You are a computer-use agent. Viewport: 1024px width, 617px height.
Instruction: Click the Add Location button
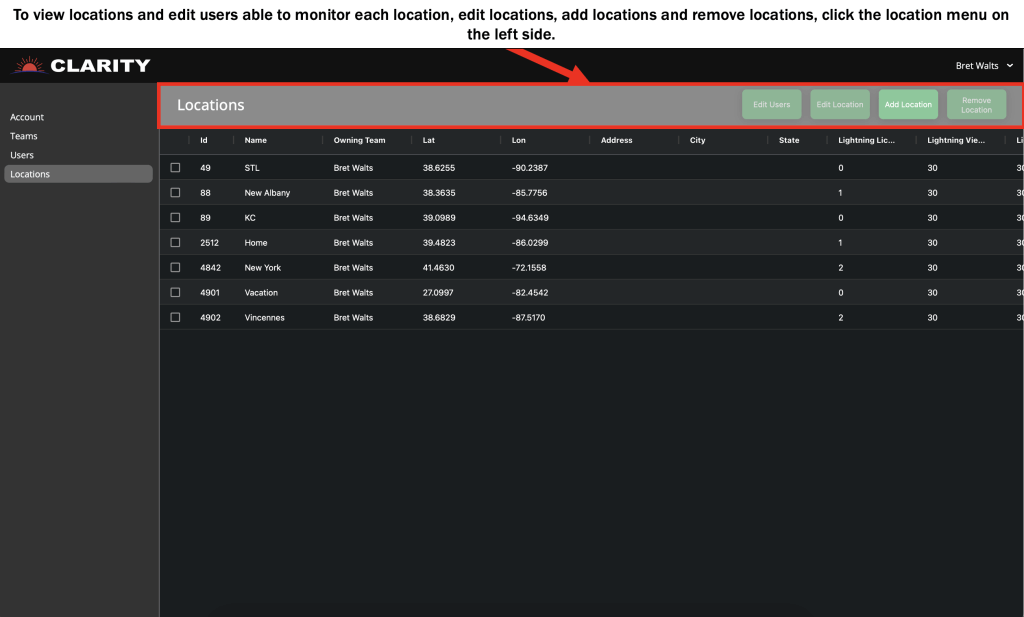[x=908, y=105]
